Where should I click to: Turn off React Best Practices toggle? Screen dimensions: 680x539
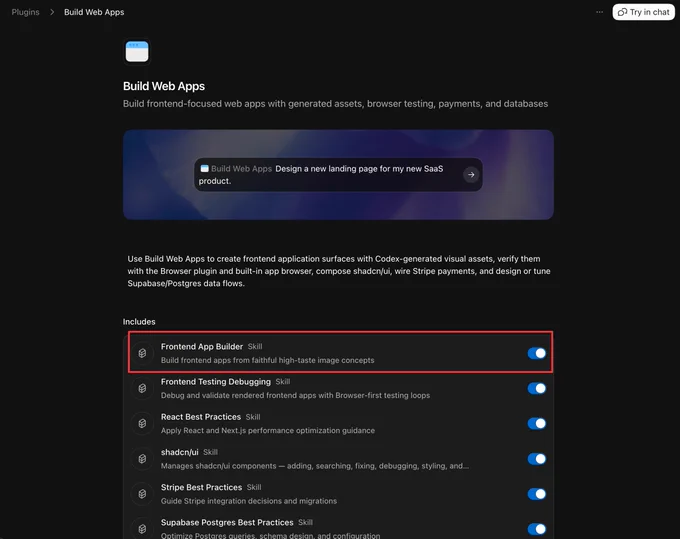click(537, 424)
